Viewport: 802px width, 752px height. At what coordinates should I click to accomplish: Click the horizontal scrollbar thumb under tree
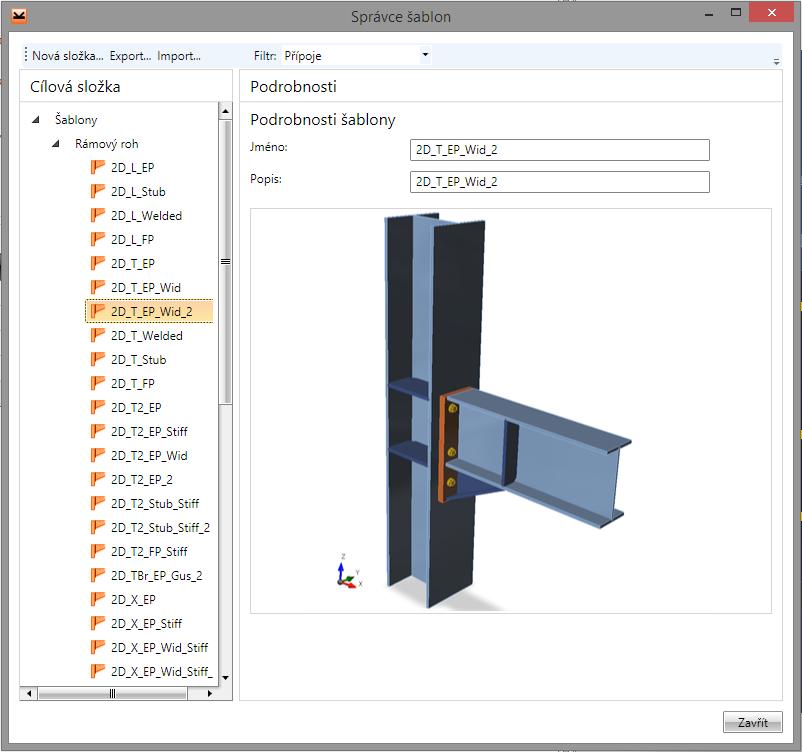click(x=113, y=694)
